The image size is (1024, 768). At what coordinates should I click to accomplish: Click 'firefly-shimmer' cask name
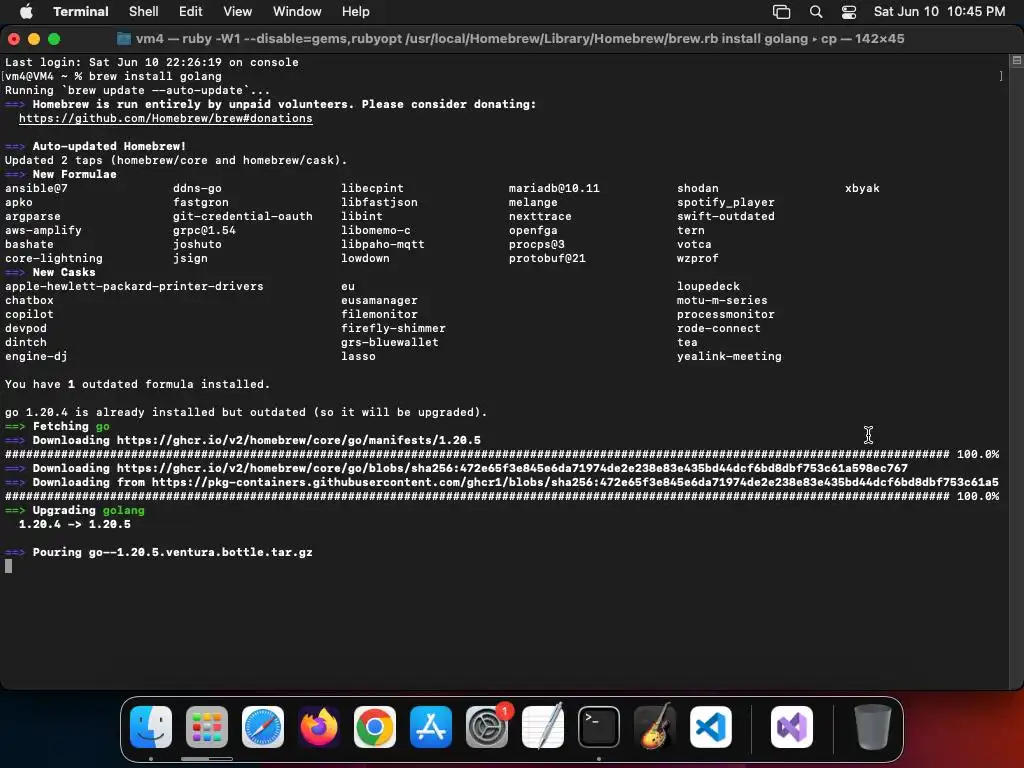click(x=393, y=328)
